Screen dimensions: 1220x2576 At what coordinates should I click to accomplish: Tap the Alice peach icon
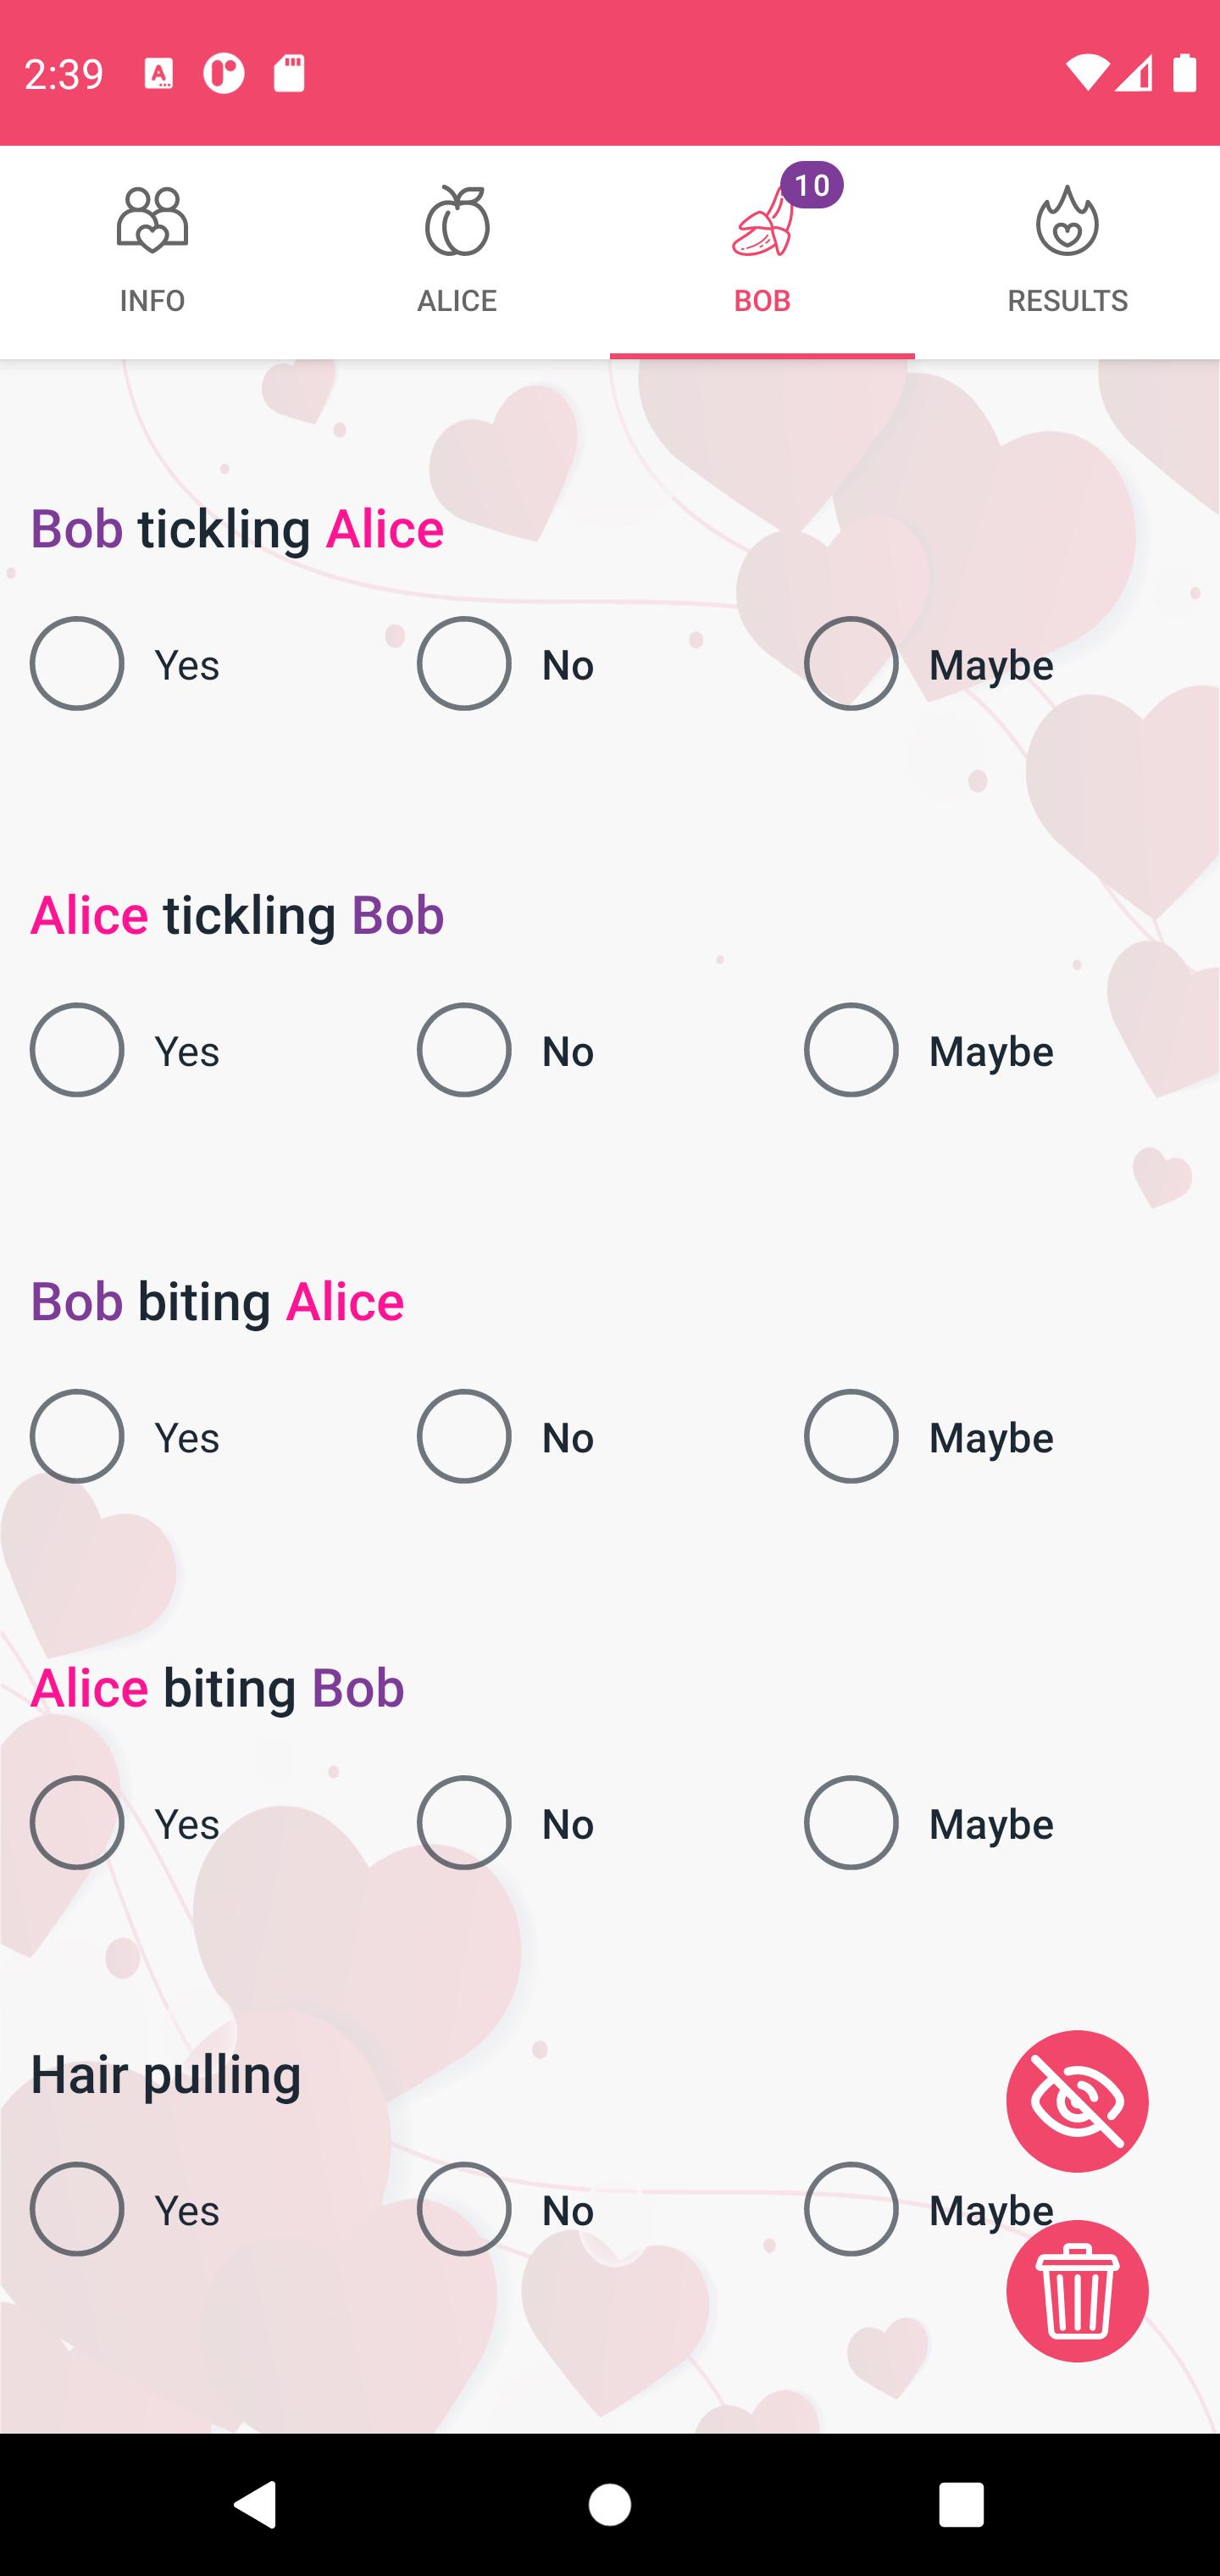457,220
